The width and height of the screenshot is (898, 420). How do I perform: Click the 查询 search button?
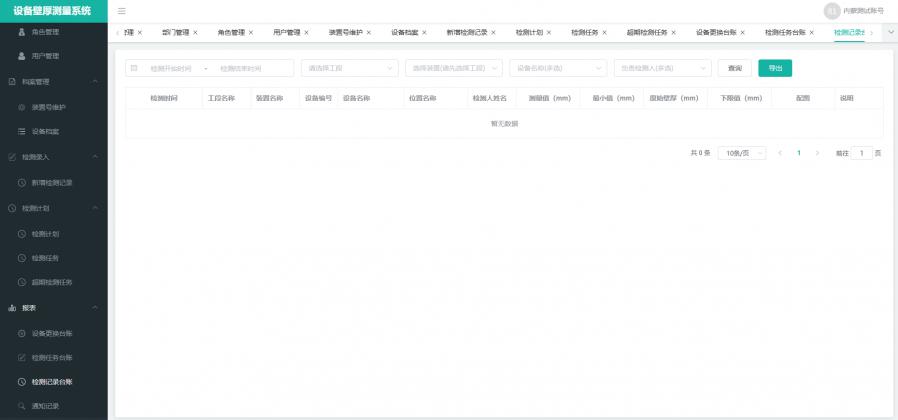point(735,68)
